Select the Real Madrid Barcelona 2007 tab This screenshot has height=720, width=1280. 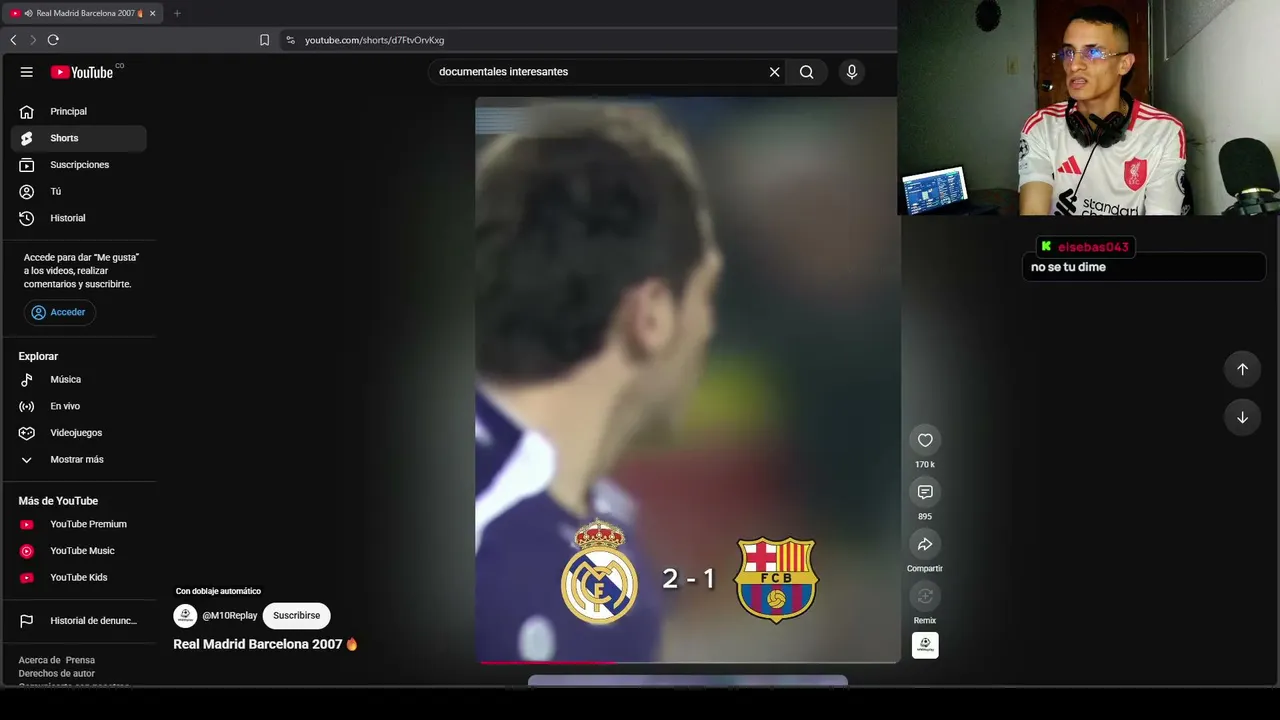coord(82,13)
